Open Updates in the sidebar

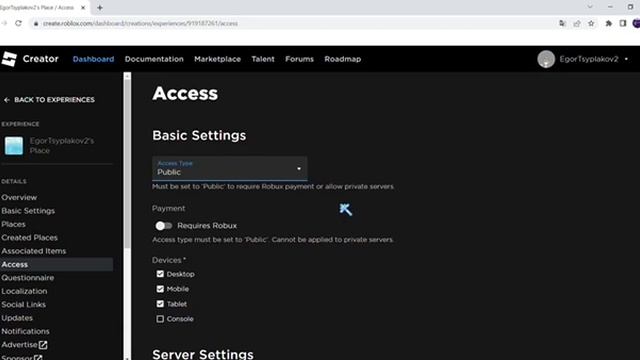coord(17,318)
